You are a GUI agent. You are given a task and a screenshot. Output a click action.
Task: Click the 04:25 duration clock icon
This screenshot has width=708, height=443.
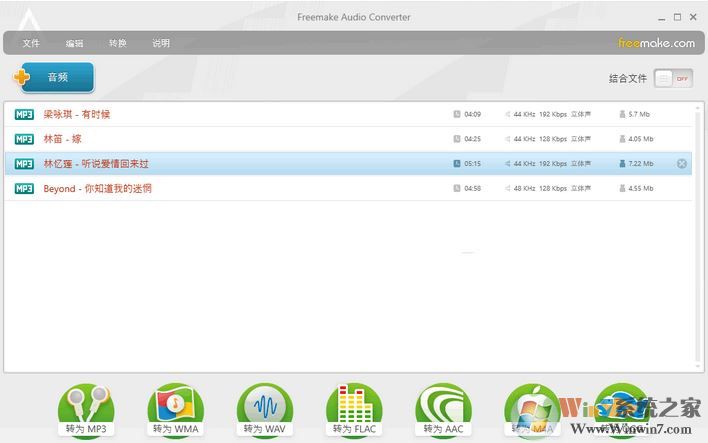[457, 139]
